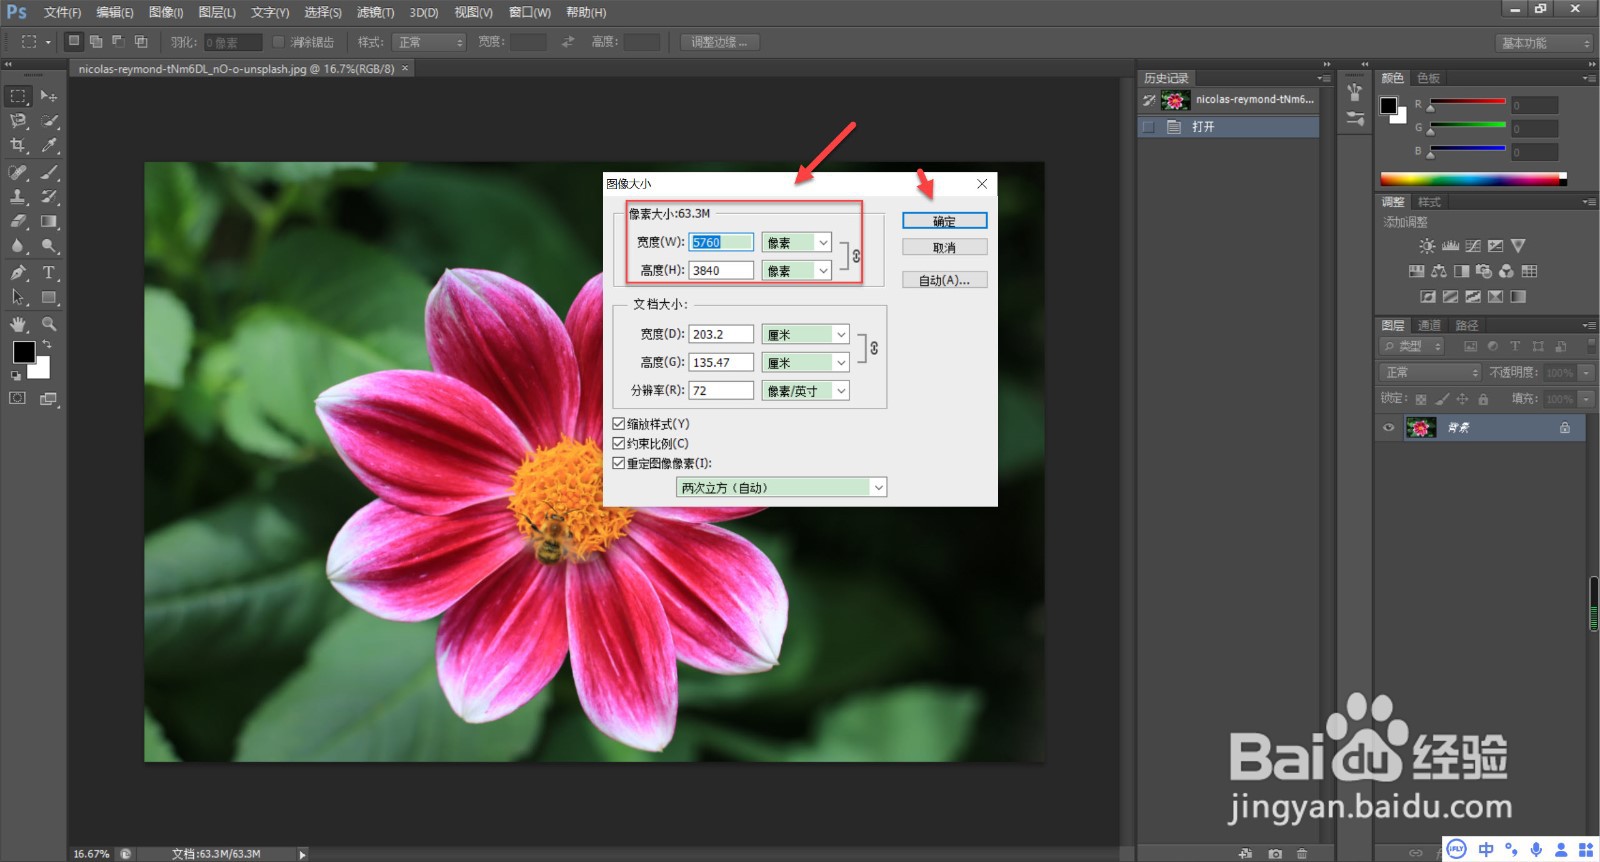Select the Clone Stamp tool
1600x862 pixels.
tap(18, 197)
